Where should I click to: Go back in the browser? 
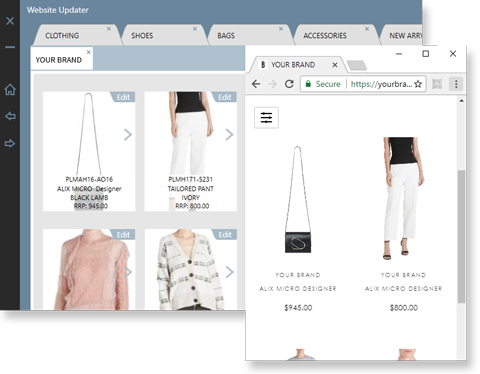(x=256, y=84)
